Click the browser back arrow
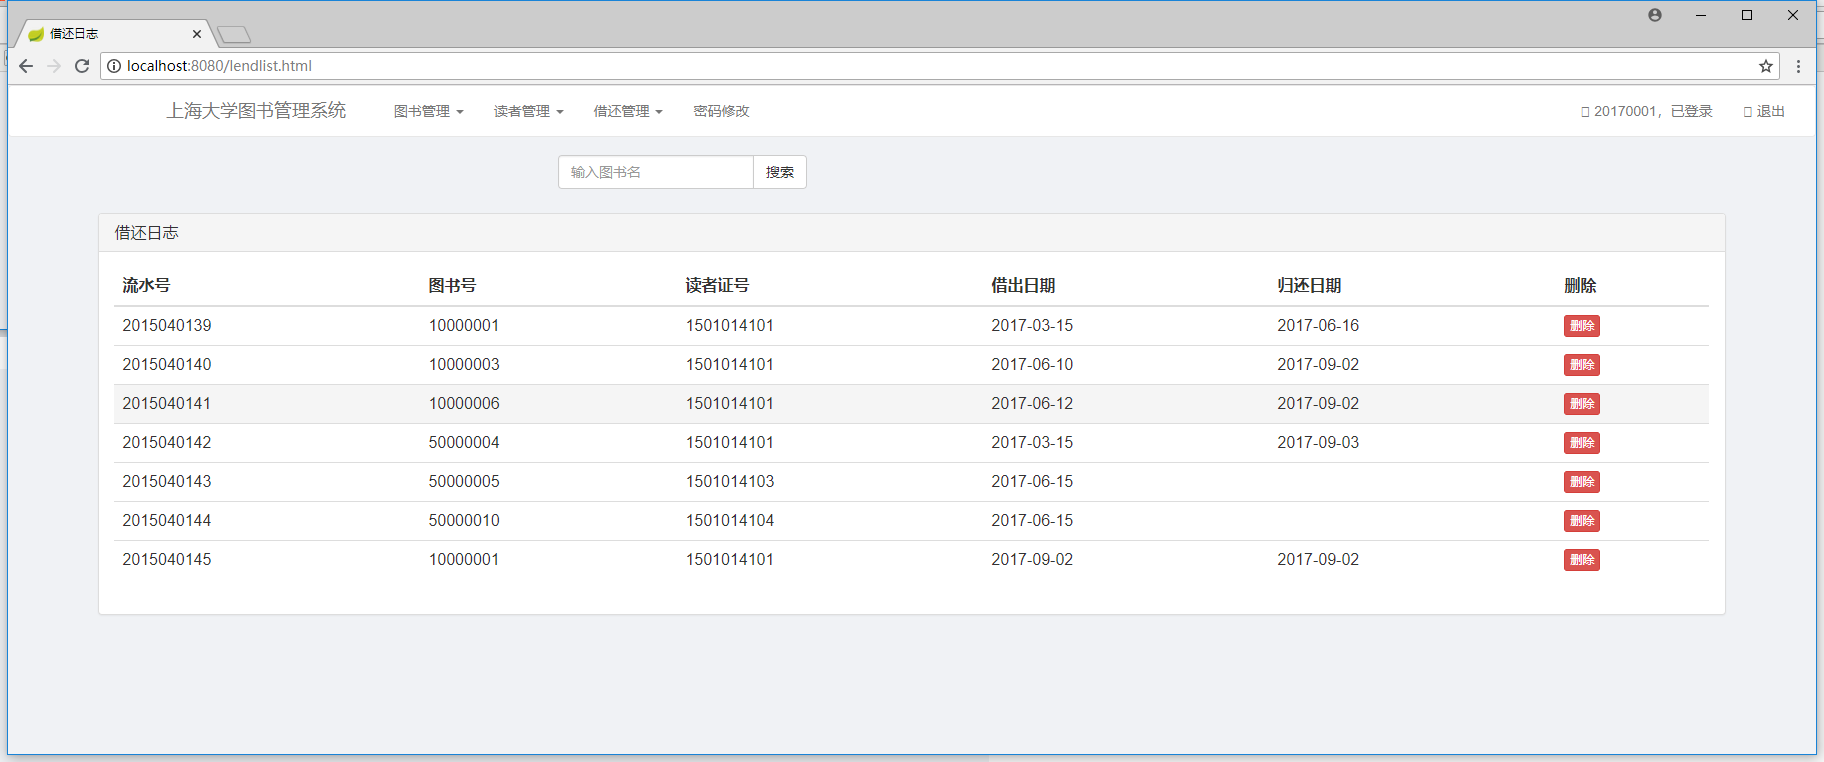The width and height of the screenshot is (1824, 762). click(26, 66)
